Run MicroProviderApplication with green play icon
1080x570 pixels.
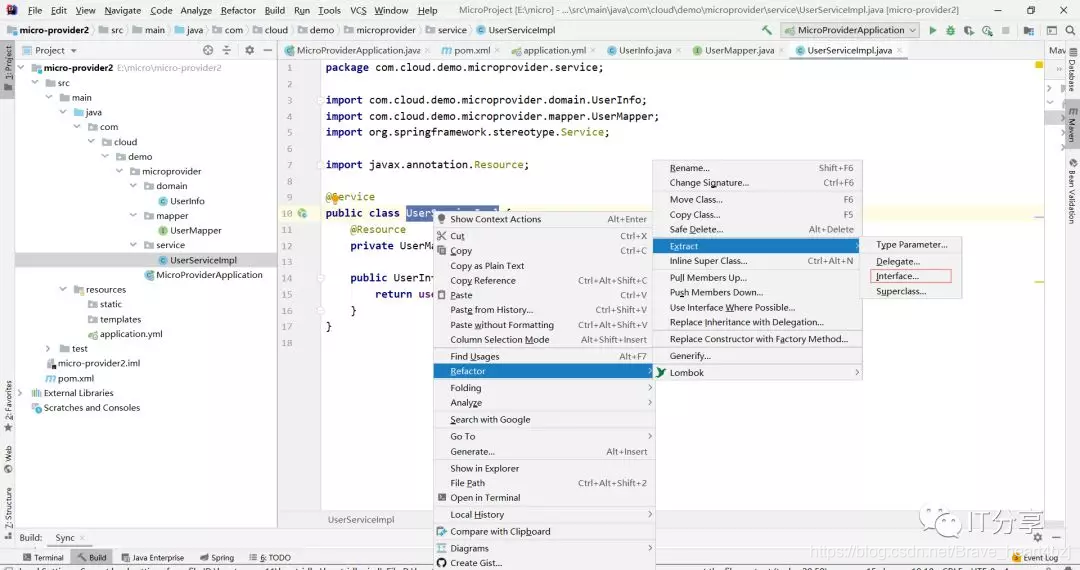click(x=933, y=30)
